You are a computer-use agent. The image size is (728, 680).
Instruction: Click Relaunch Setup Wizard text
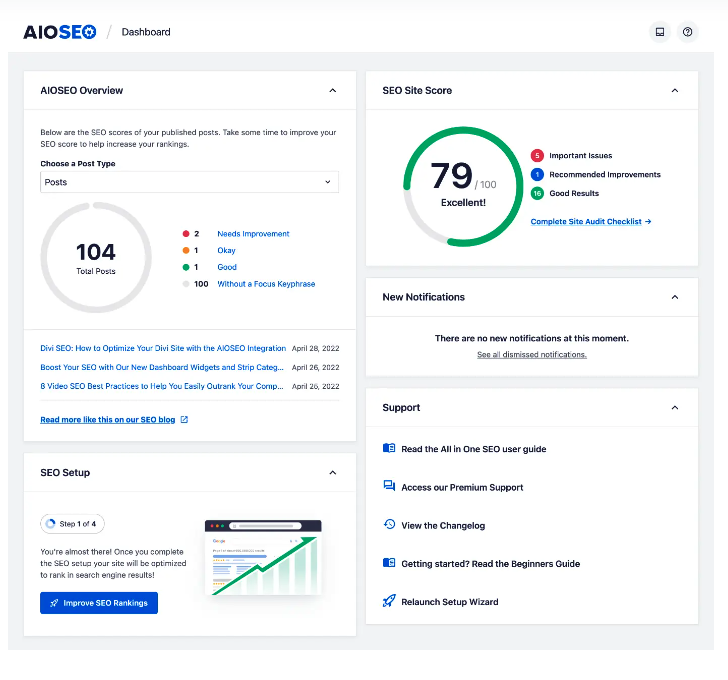(449, 602)
